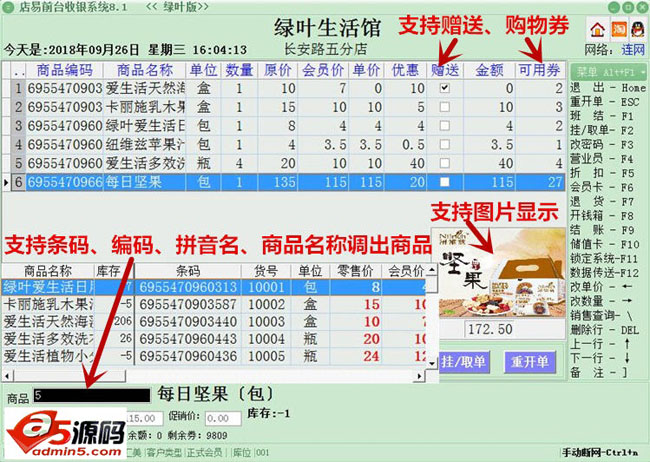Screen dimensions: 650x462
Task: Click the nut product image thumbnail
Action: 498,273
